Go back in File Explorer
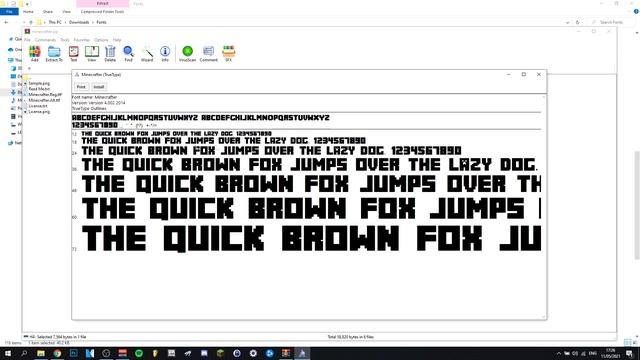This screenshot has height=360, width=640. coord(6,22)
